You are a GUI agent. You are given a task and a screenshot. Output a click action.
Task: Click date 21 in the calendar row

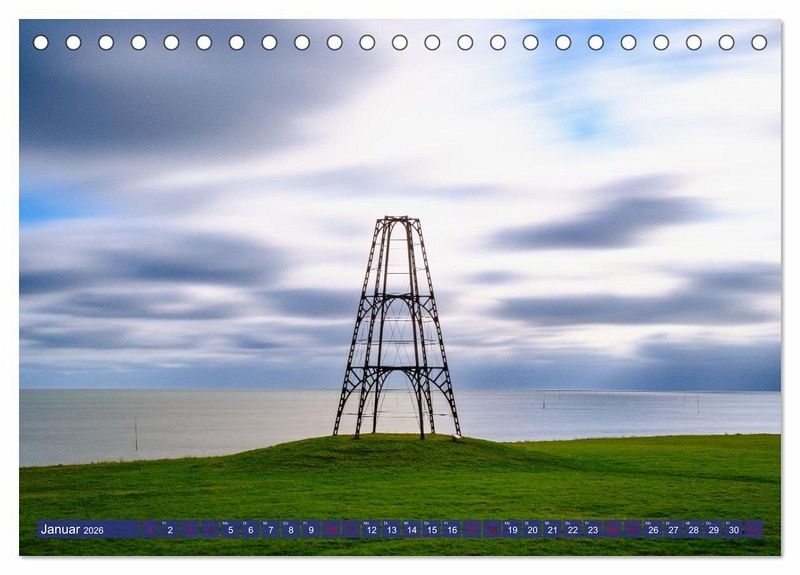tap(552, 530)
